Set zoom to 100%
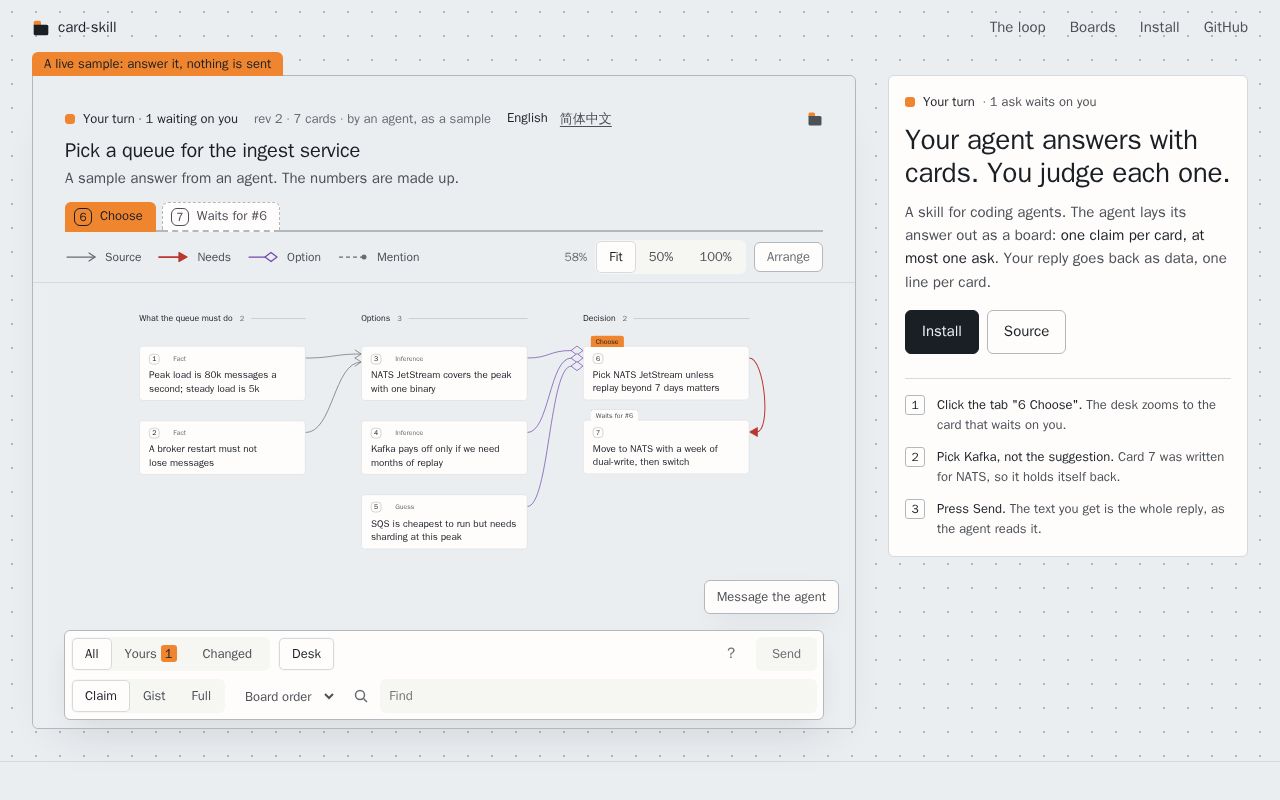Image resolution: width=1280 pixels, height=800 pixels. point(715,257)
